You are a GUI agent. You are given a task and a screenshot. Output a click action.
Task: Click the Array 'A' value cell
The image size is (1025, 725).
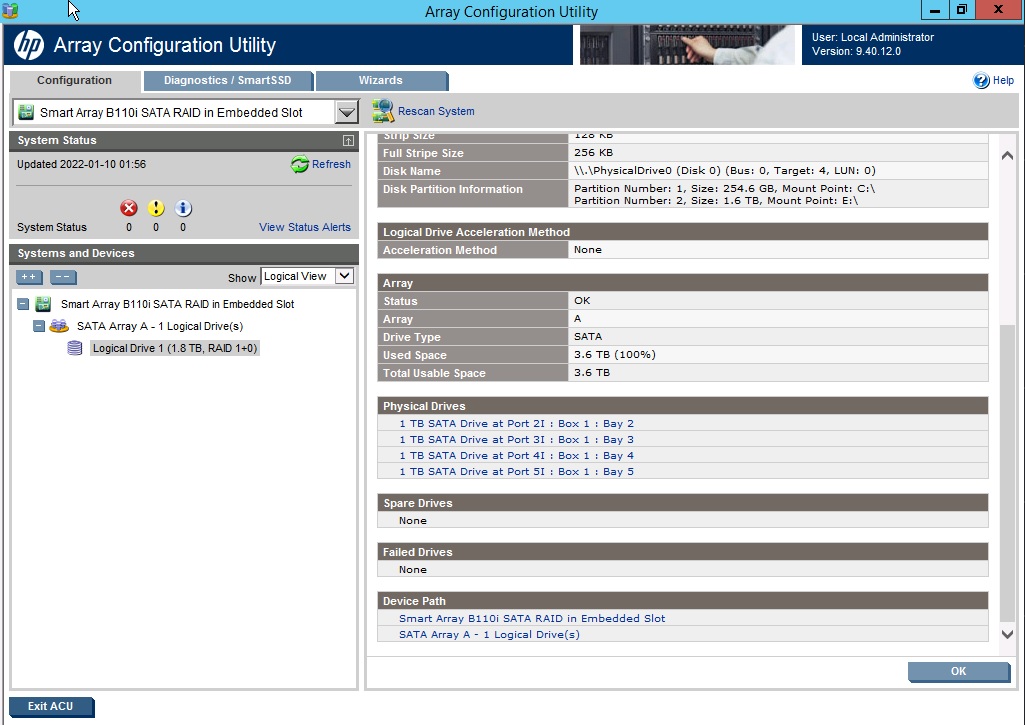[778, 319]
